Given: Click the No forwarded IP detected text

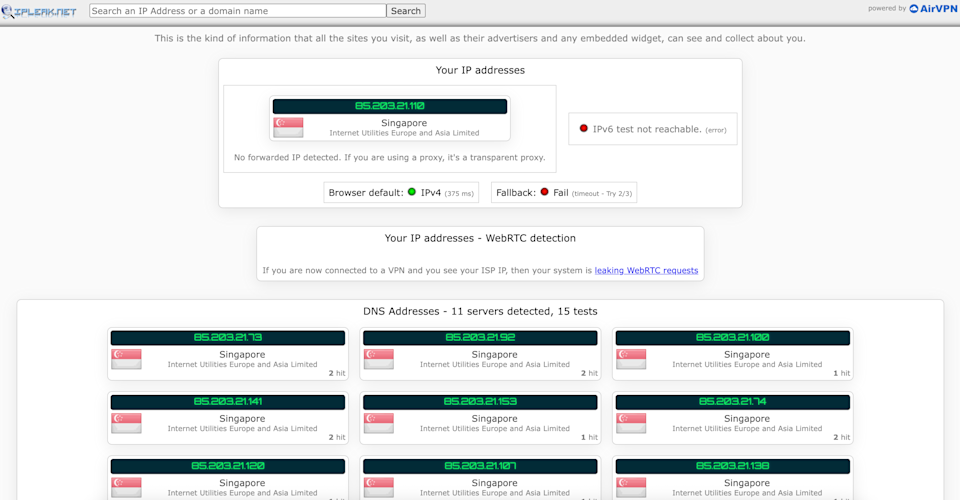Looking at the screenshot, I should coord(389,157).
